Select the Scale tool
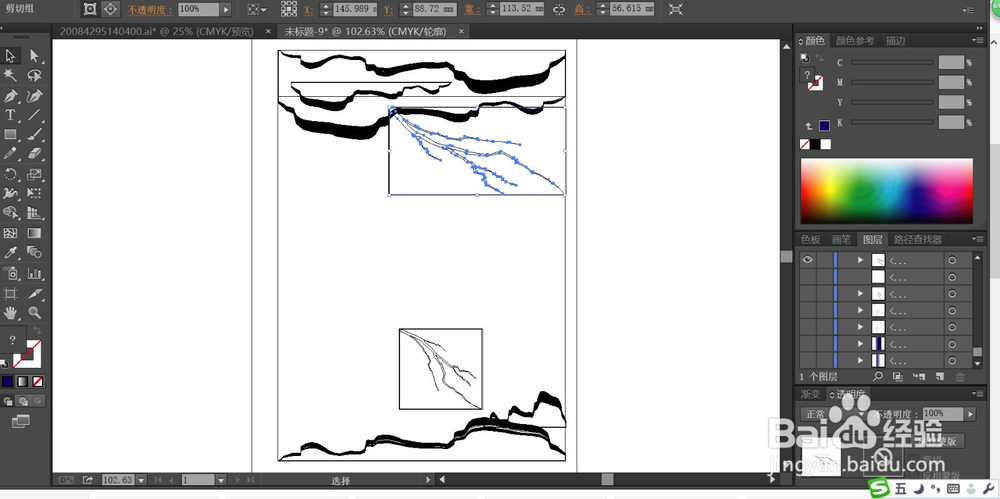 (34, 174)
